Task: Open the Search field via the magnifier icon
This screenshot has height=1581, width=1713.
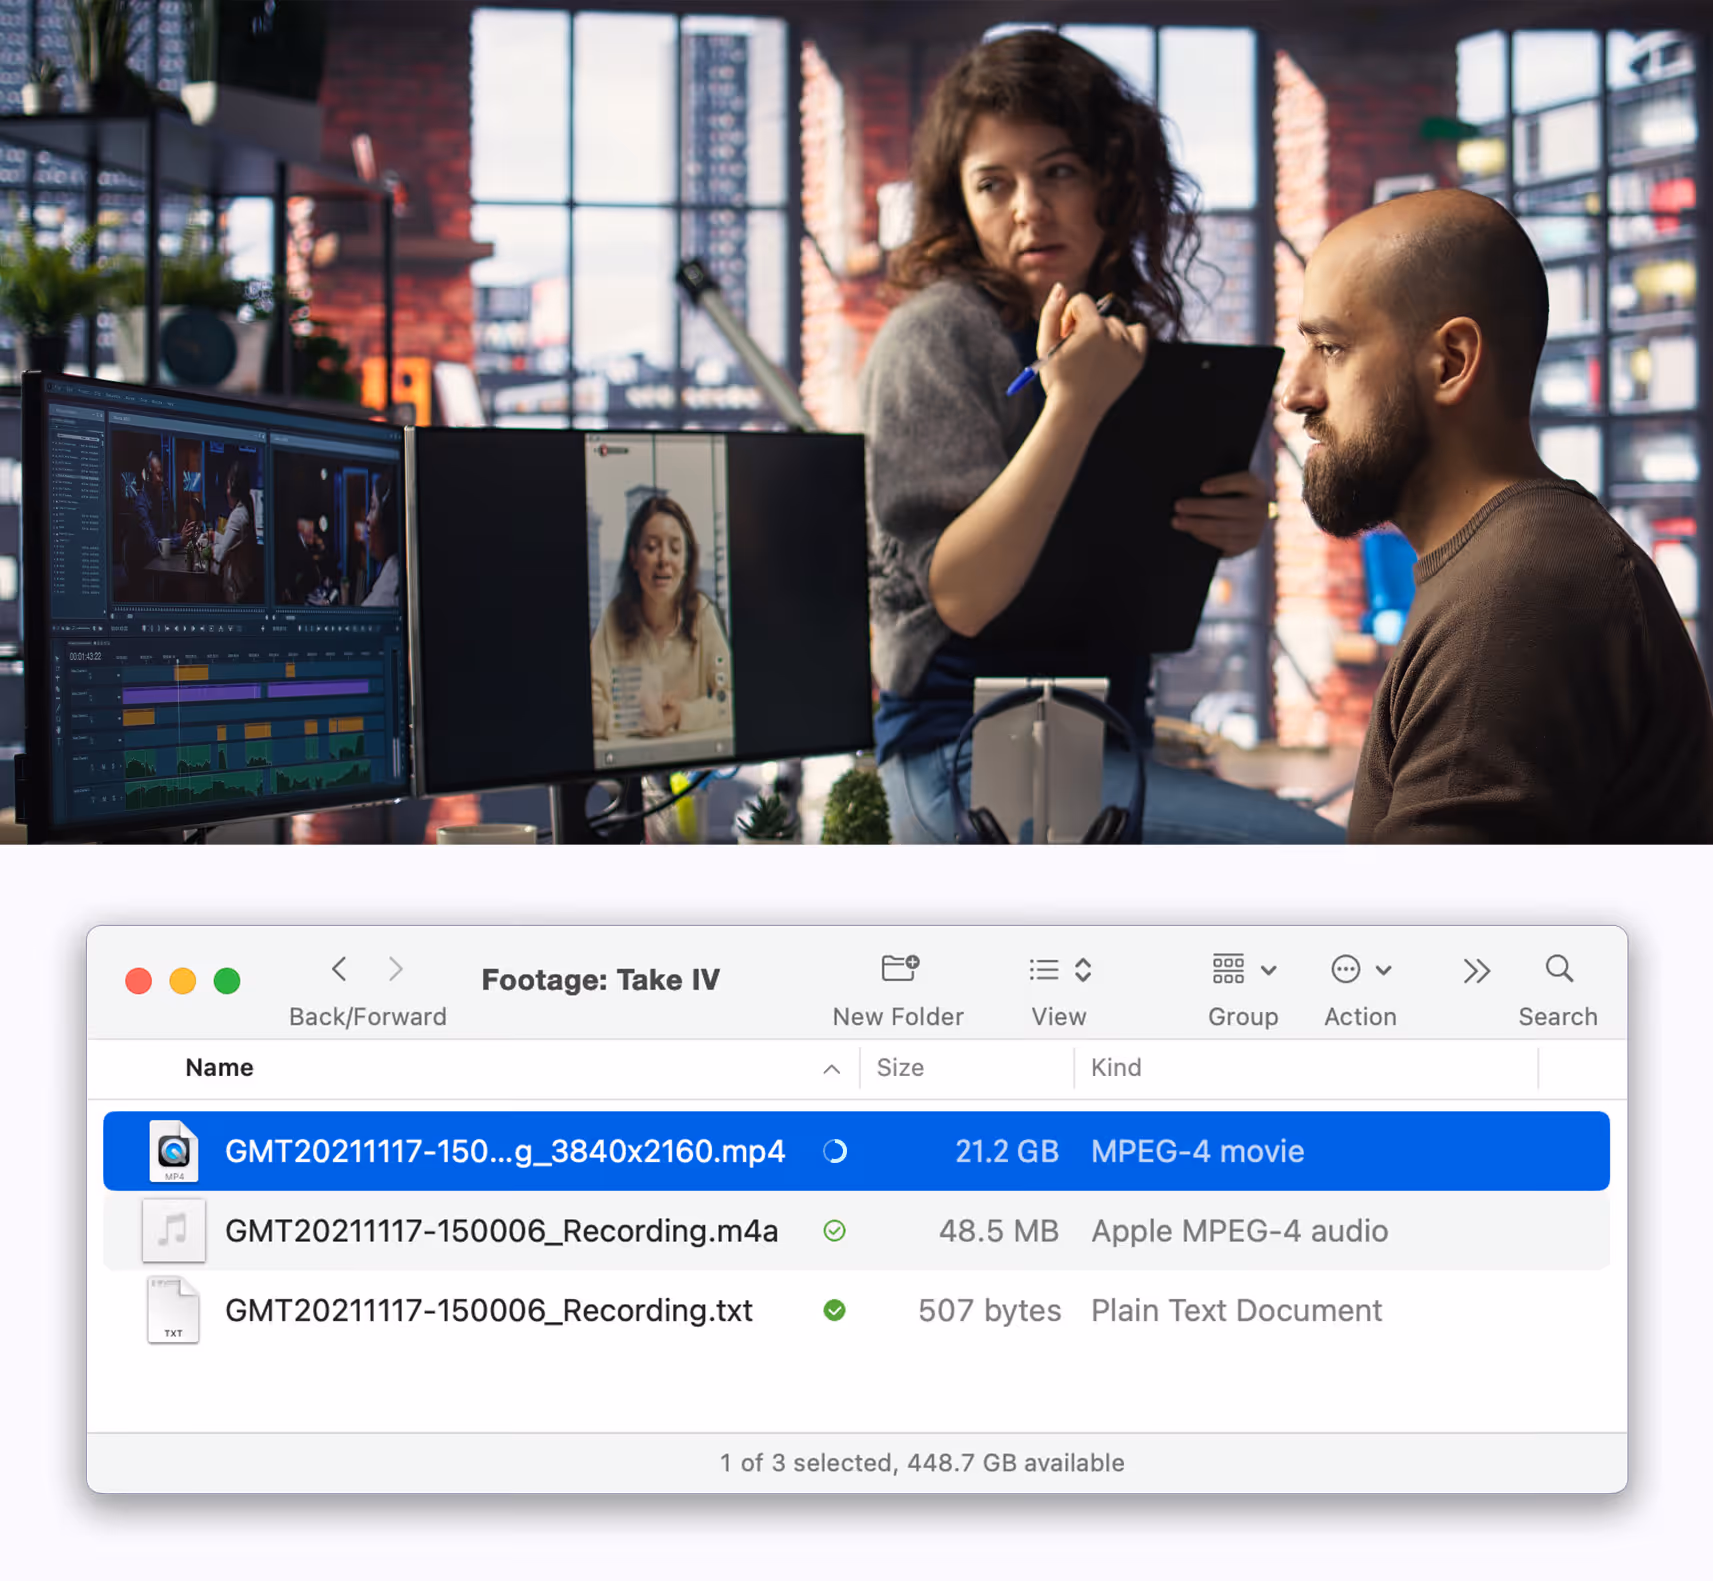Action: (x=1557, y=968)
